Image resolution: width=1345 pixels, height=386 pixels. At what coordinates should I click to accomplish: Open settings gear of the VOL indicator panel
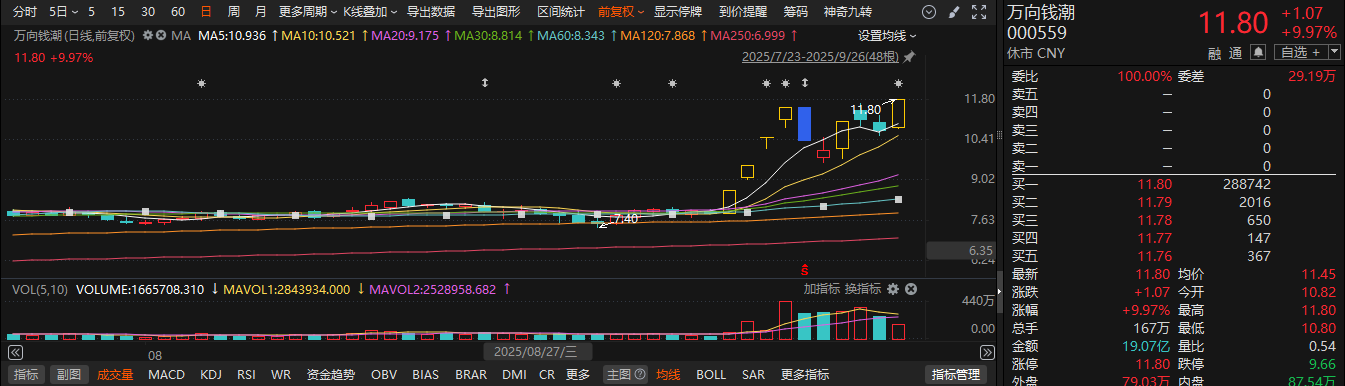(x=893, y=289)
